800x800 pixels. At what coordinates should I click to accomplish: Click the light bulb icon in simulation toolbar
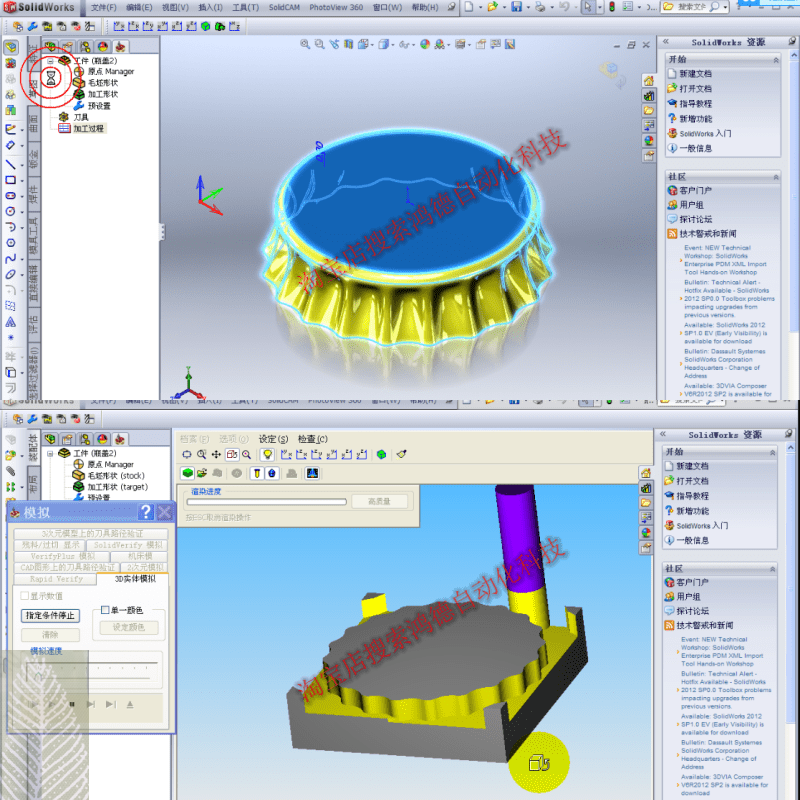[x=267, y=454]
